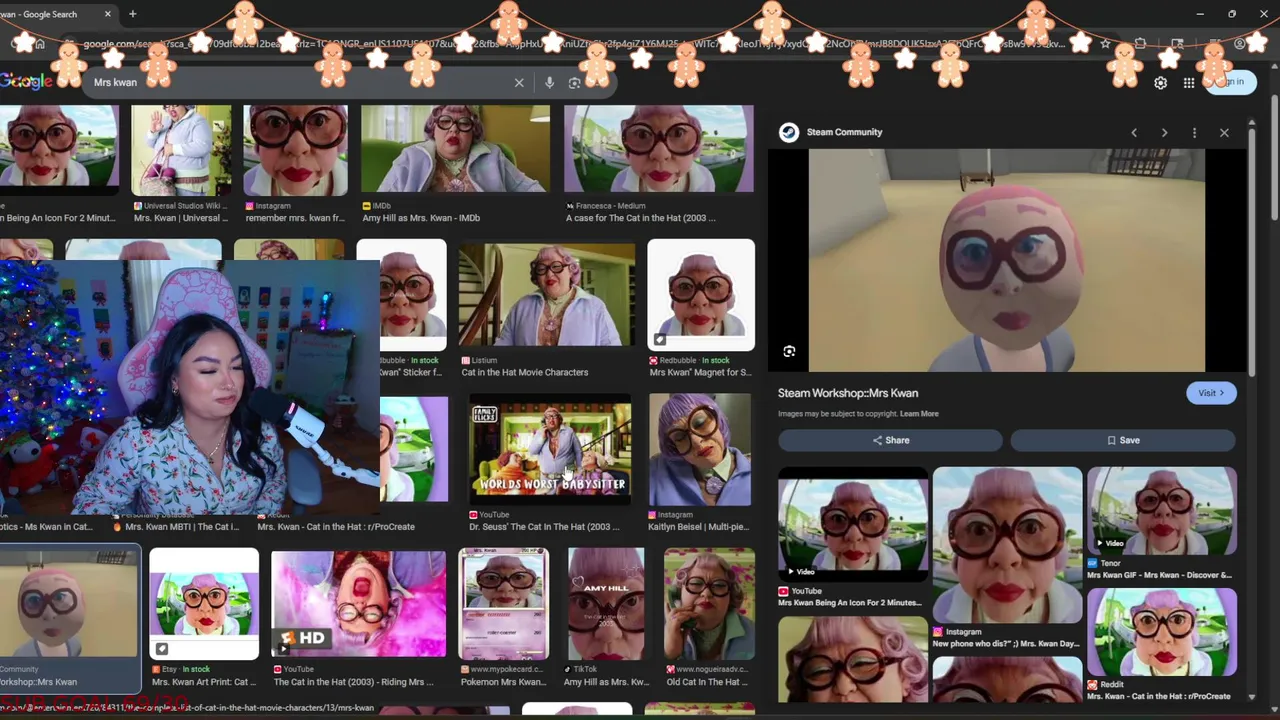
Task: Open the Learn More copyright link
Action: [x=919, y=414]
